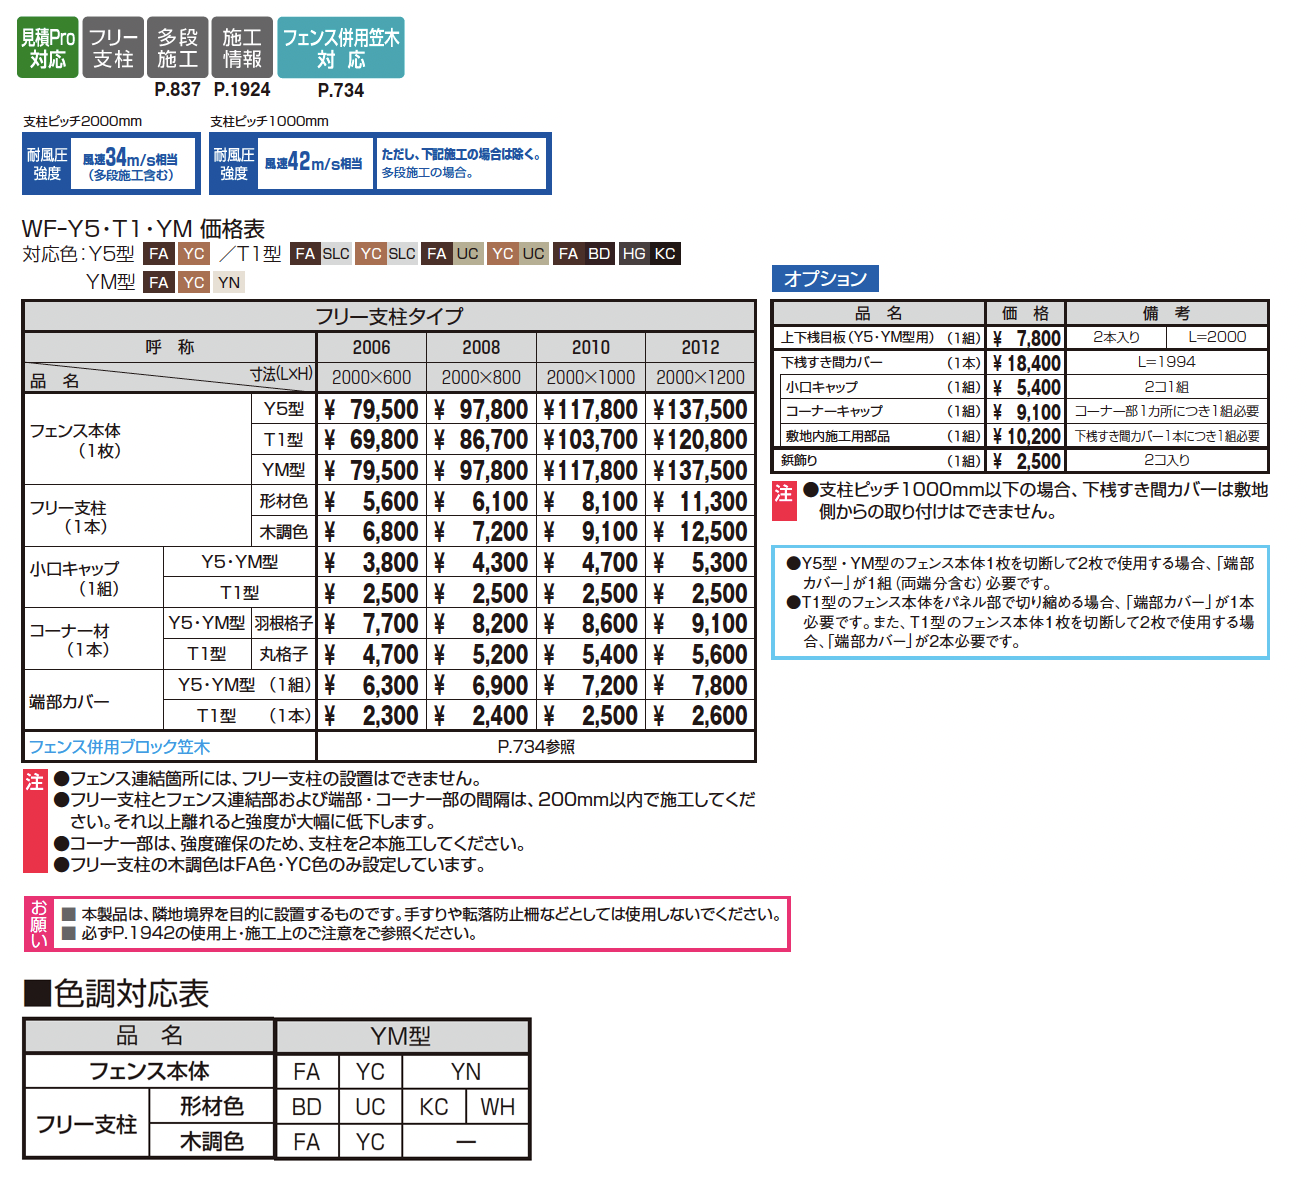Click the T1型 fence price ¥69,800
1307x1189 pixels.
(371, 440)
